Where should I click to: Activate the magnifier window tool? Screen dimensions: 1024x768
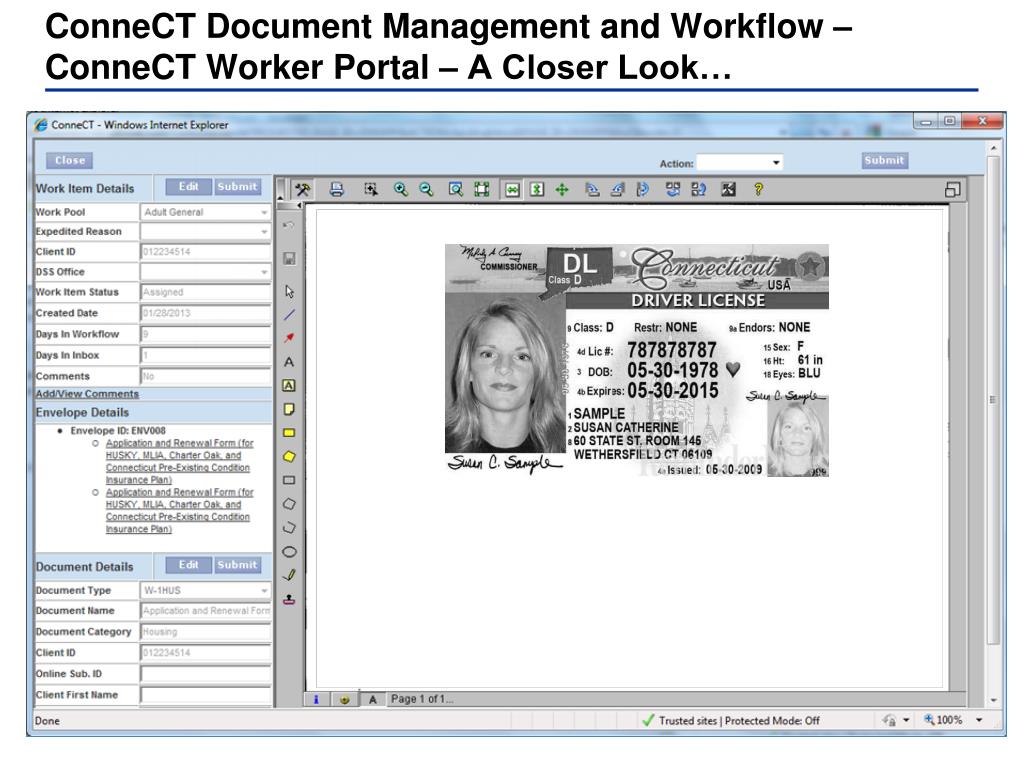(x=456, y=189)
